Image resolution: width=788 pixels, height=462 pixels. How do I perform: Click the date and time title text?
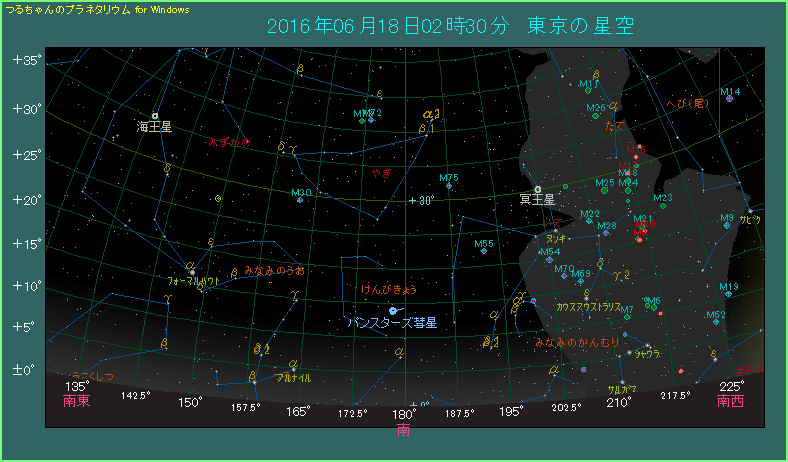tap(451, 26)
